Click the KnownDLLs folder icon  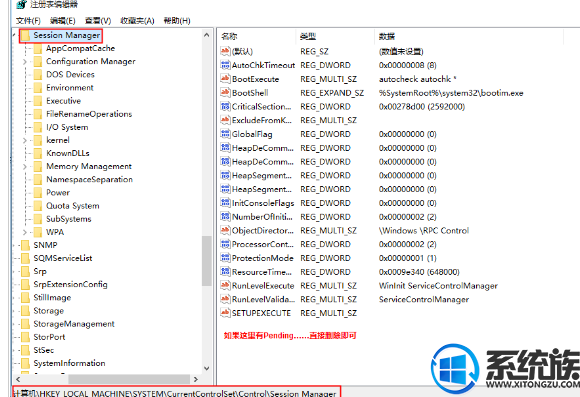tap(38, 153)
